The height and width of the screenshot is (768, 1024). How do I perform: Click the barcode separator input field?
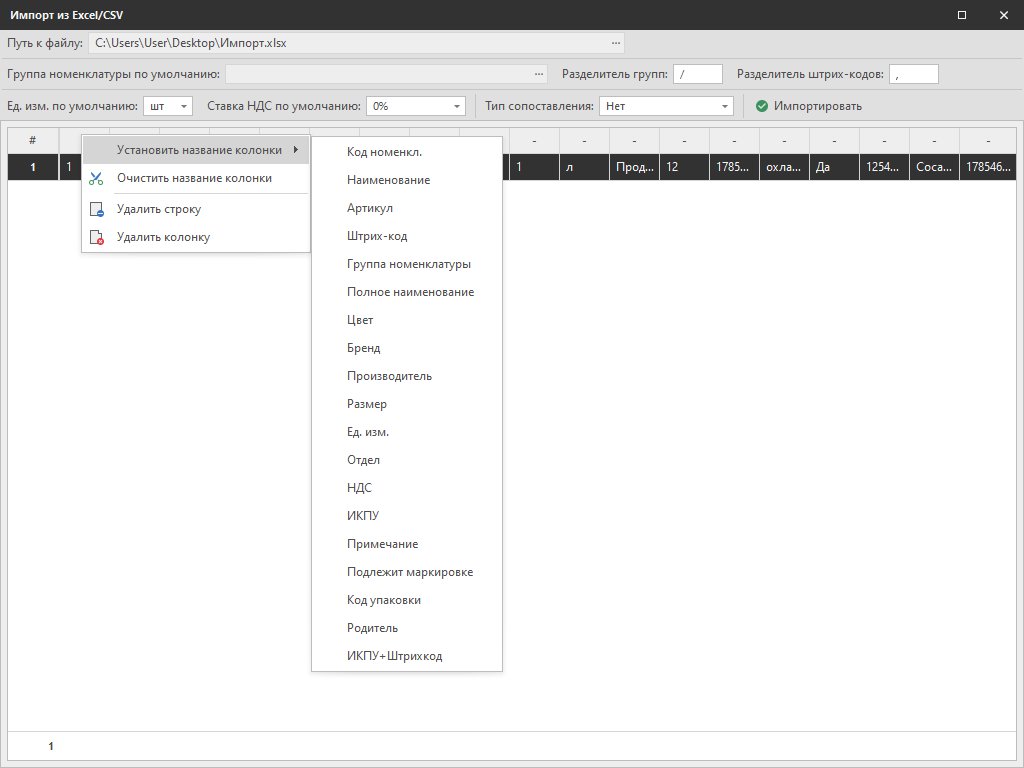tap(913, 74)
